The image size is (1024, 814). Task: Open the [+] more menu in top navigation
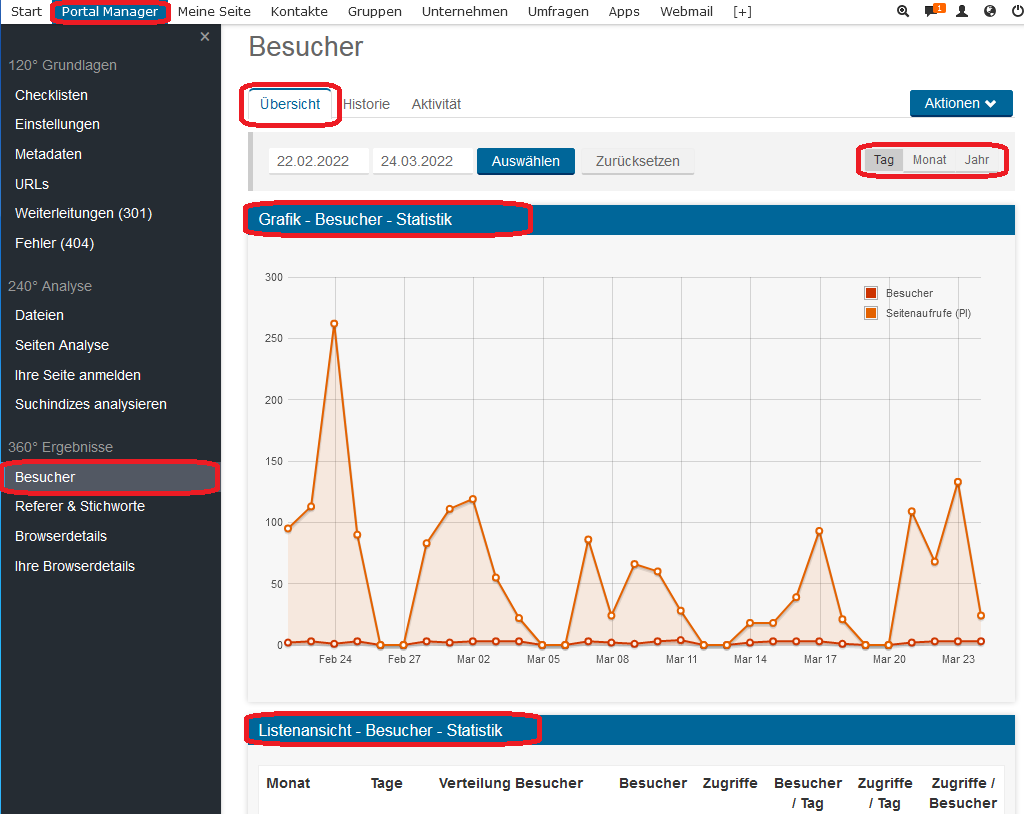pyautogui.click(x=742, y=12)
